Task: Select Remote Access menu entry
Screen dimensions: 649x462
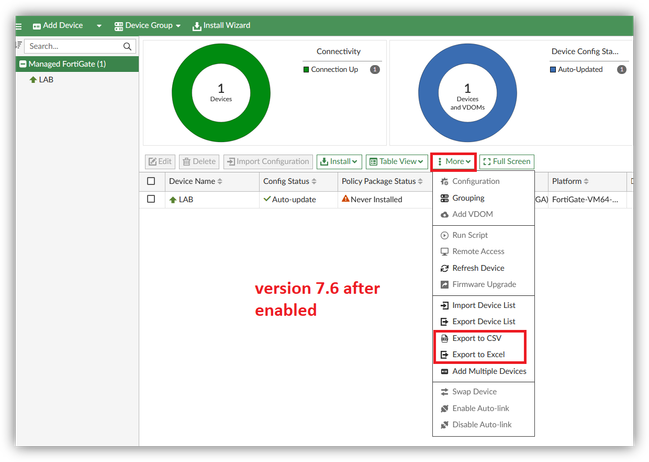Action: 483,251
